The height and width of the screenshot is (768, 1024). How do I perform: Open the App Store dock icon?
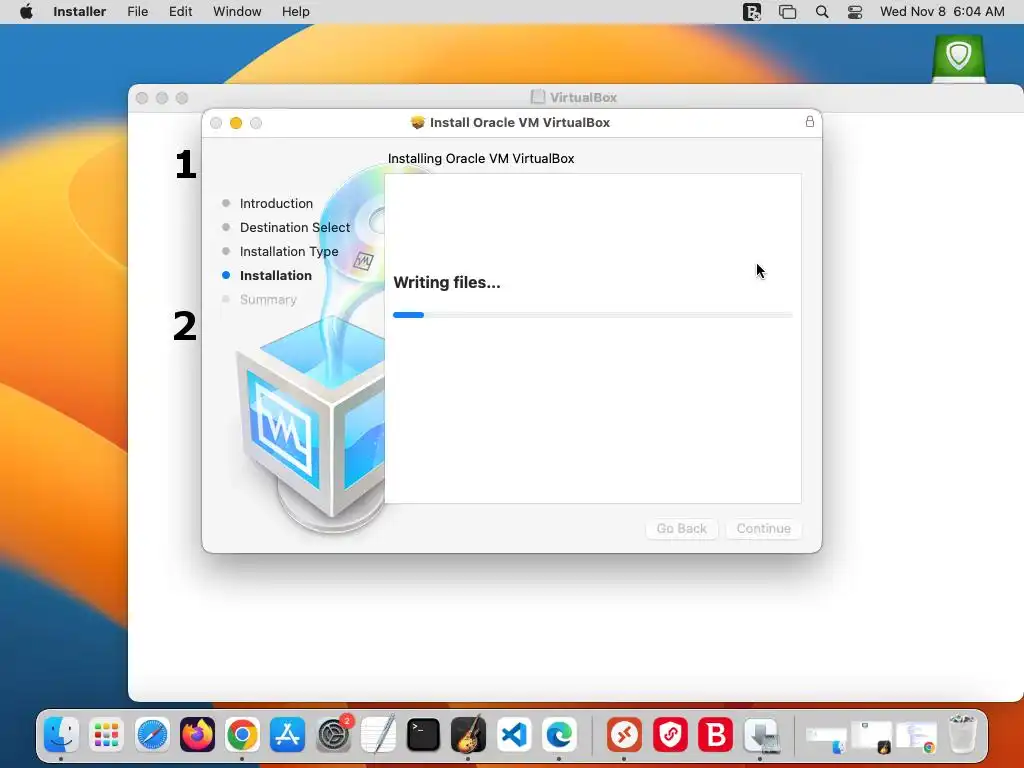(287, 735)
